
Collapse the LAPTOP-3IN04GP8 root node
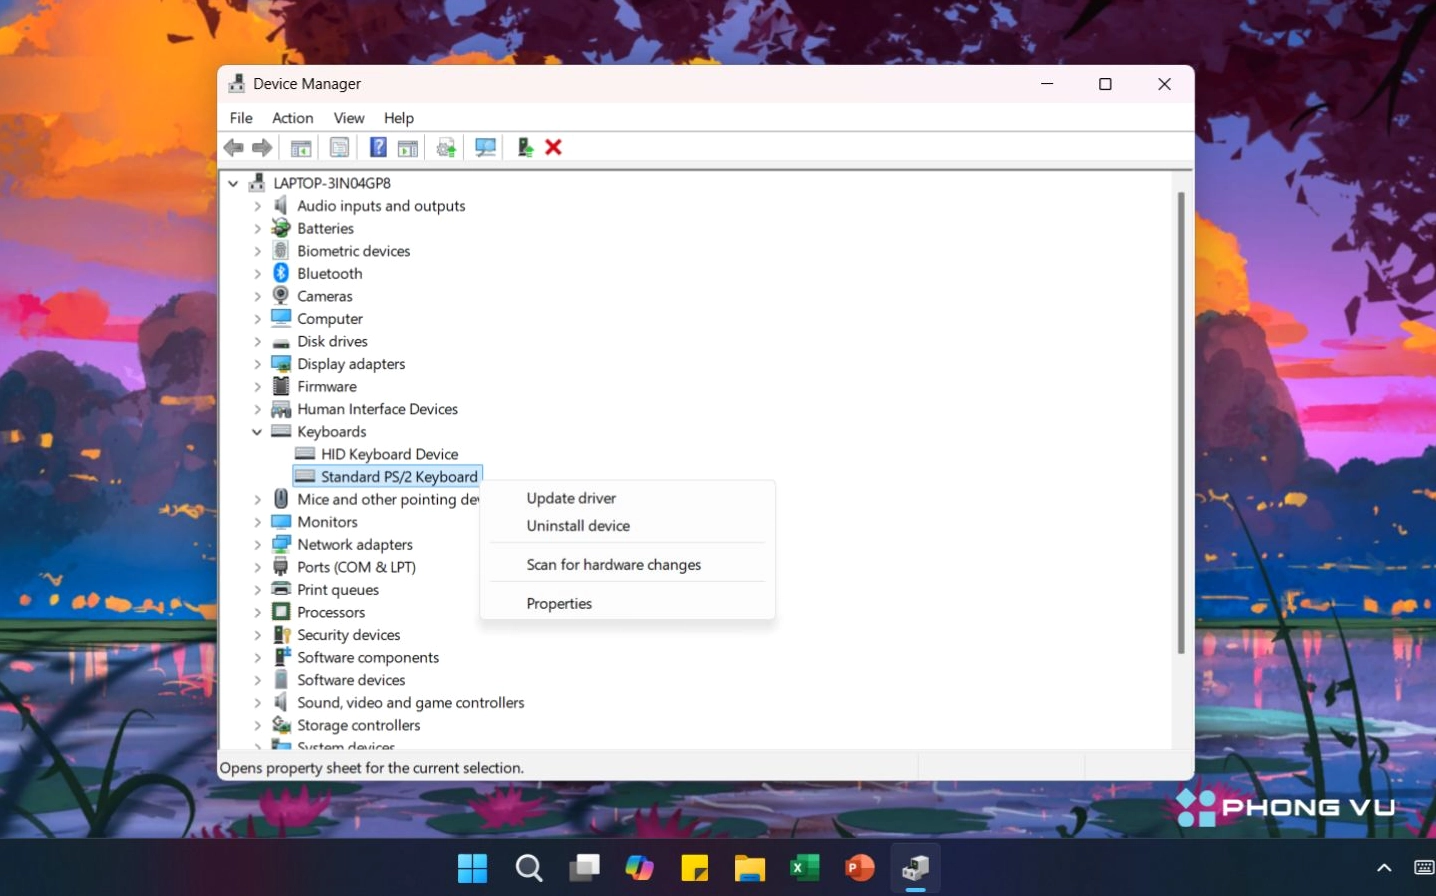(233, 184)
